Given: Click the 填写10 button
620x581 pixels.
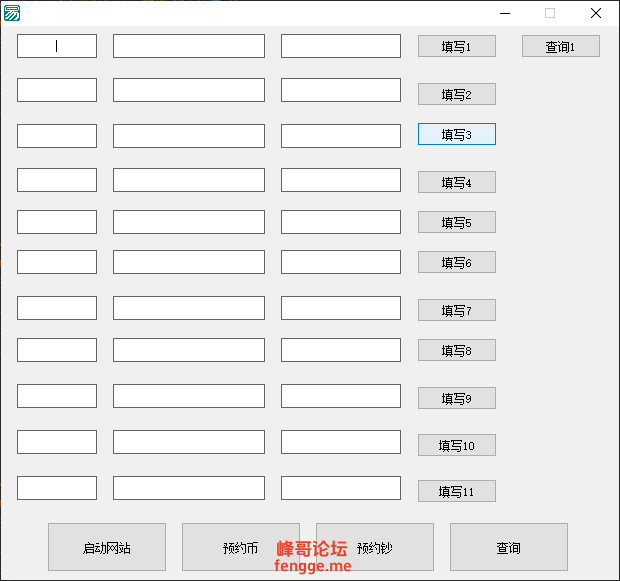Looking at the screenshot, I should pyautogui.click(x=457, y=445).
